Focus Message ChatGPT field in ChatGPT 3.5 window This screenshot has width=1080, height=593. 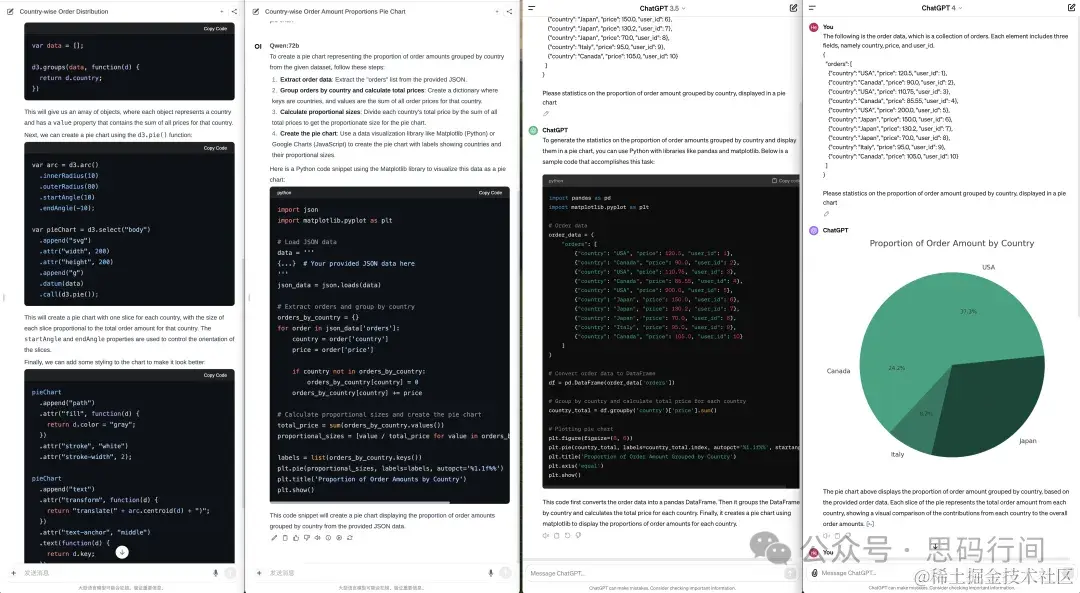coord(654,573)
